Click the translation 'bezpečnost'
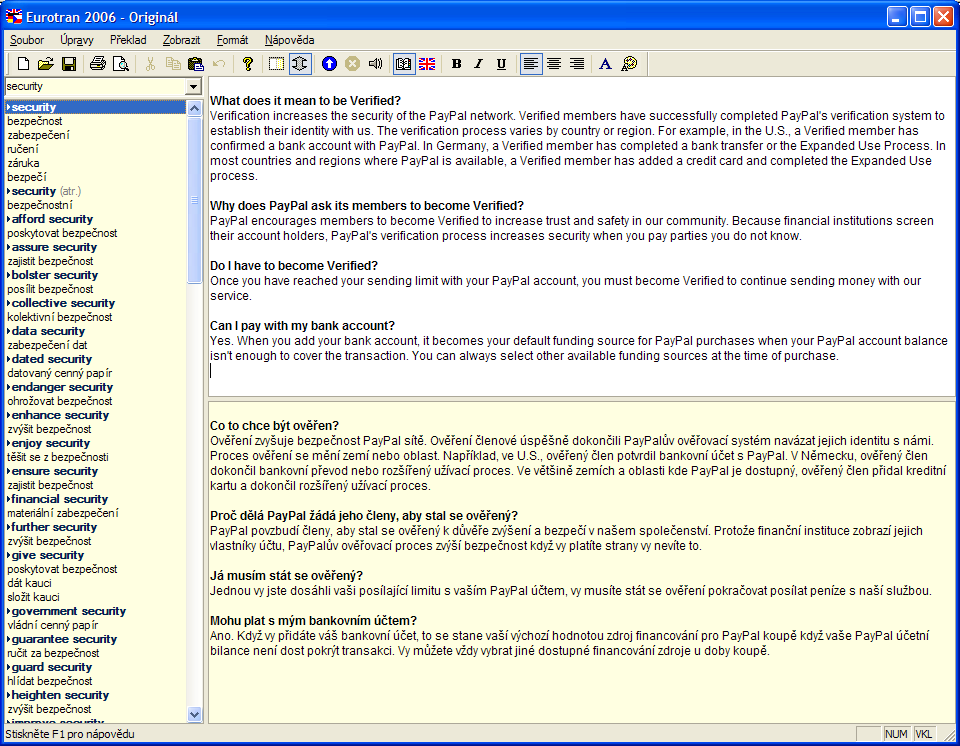The height and width of the screenshot is (746, 960). [x=34, y=121]
